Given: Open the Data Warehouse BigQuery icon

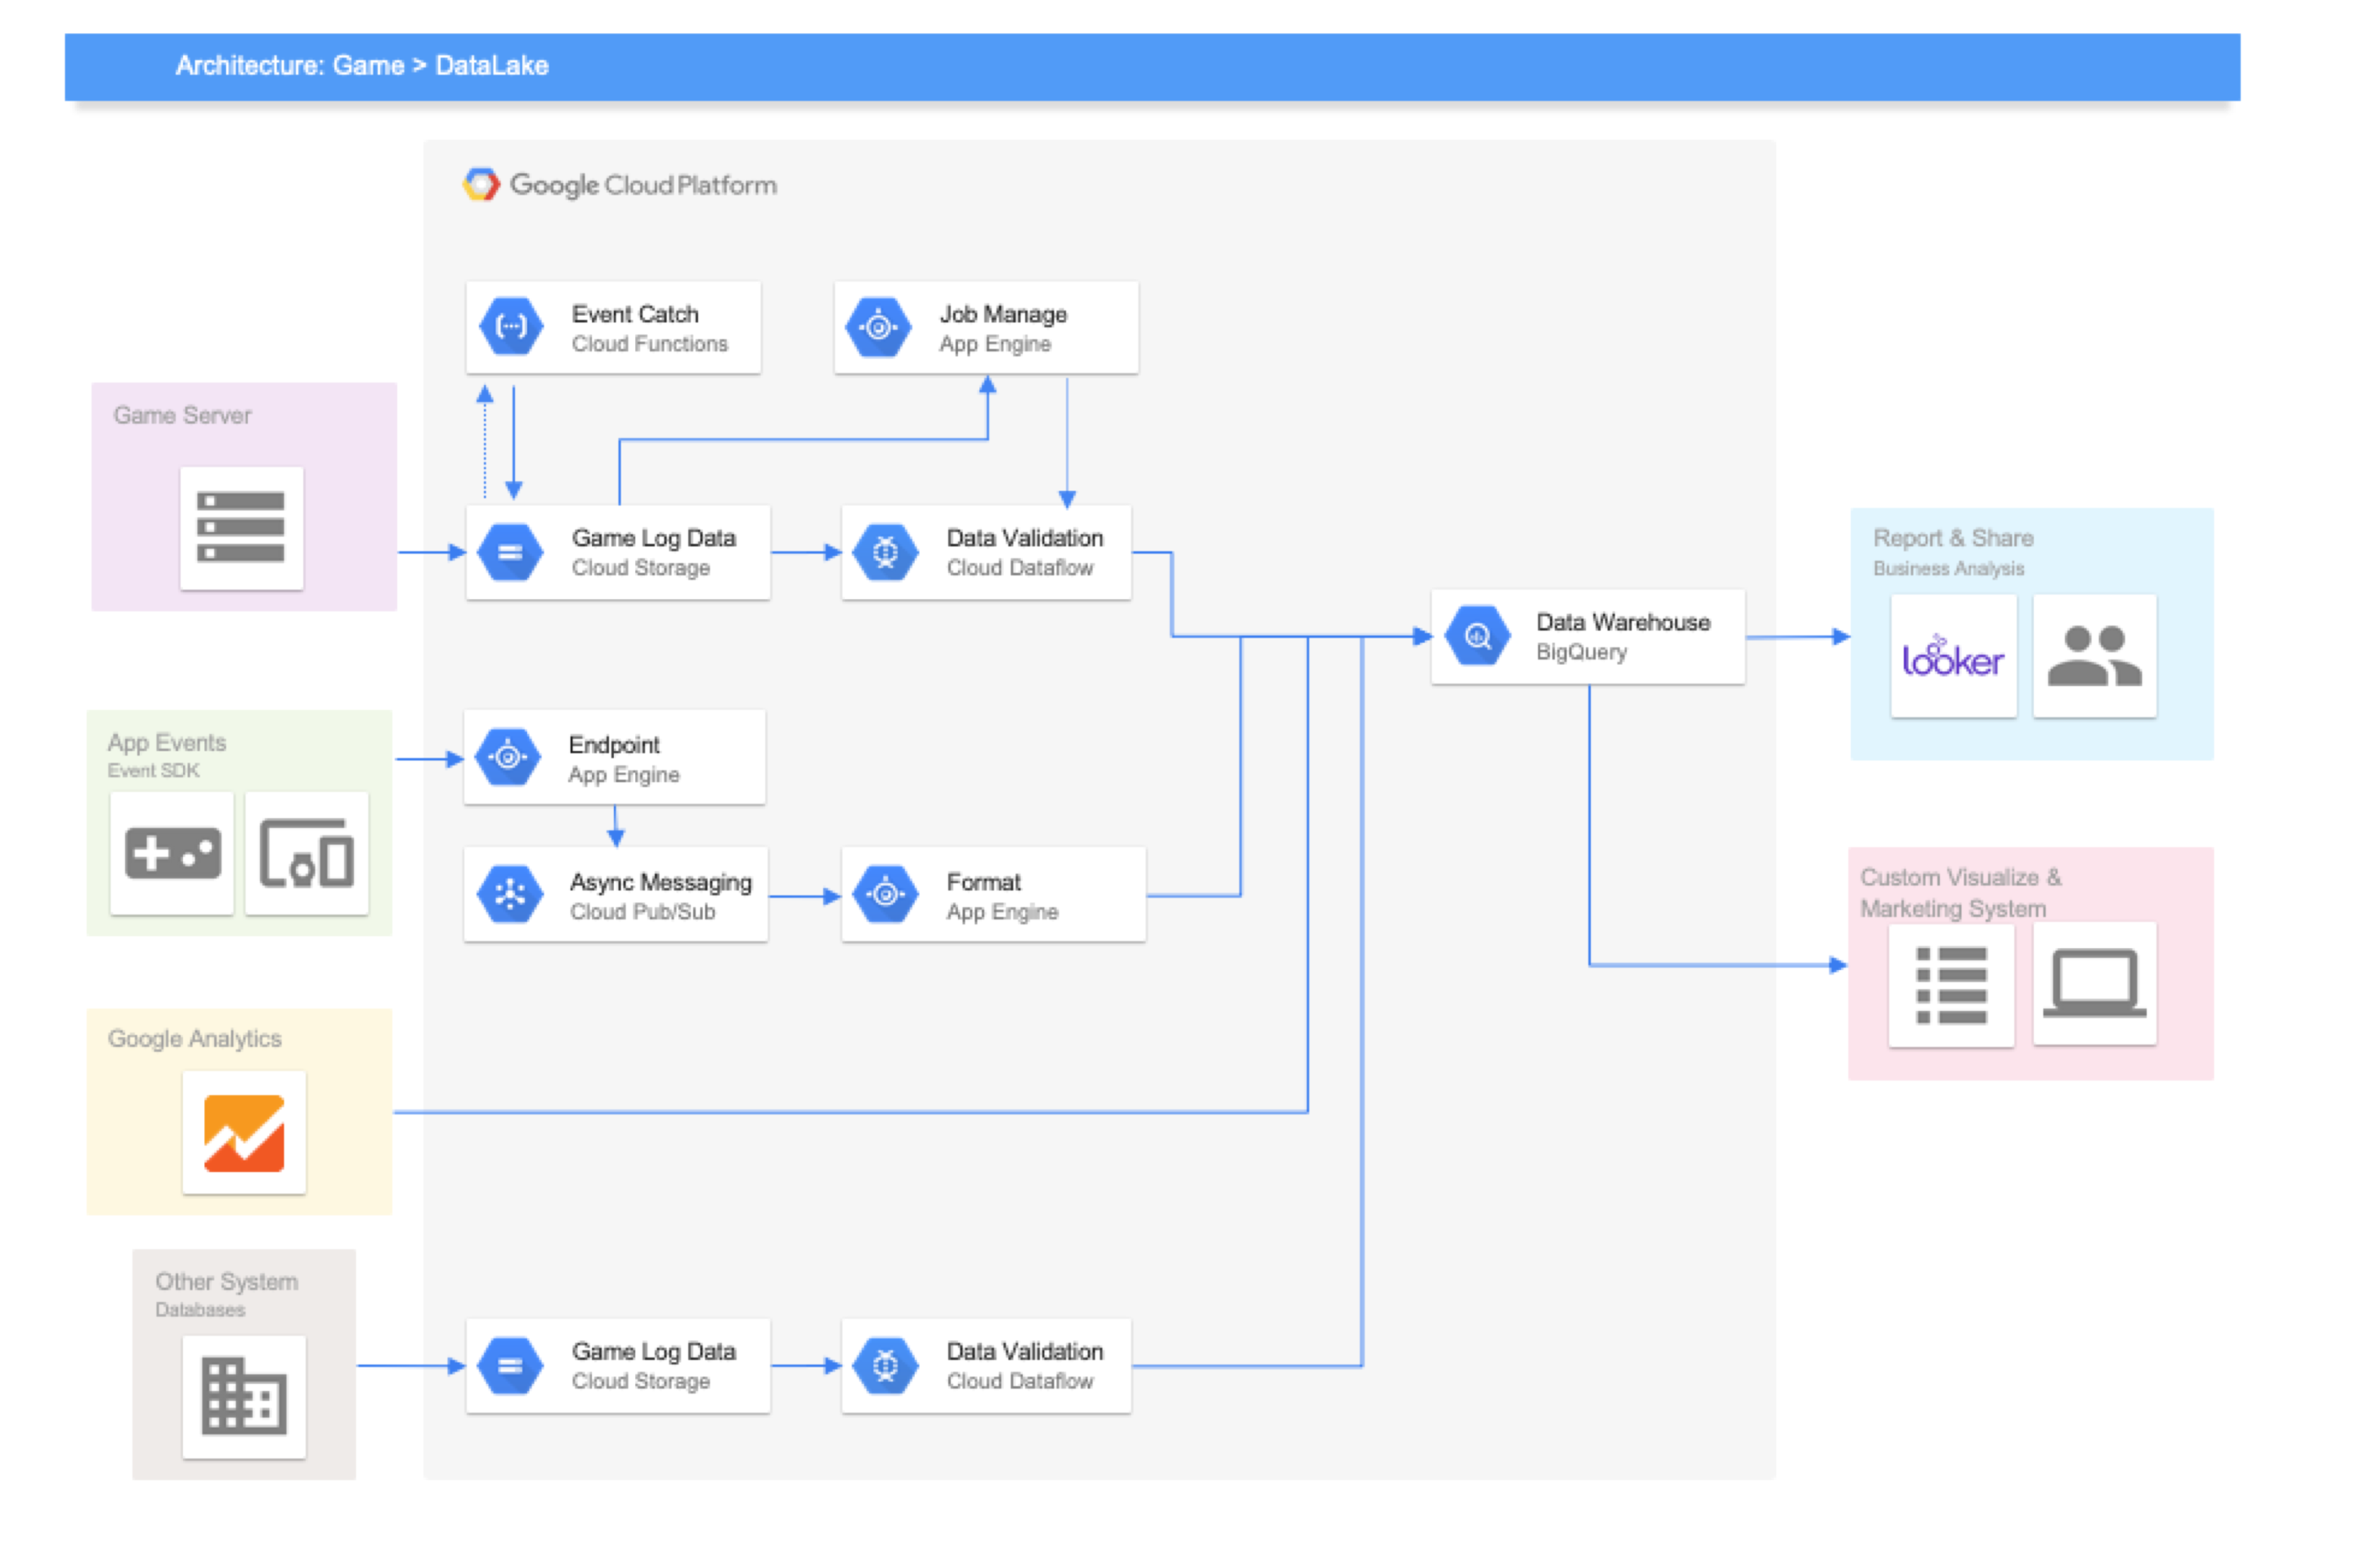Looking at the screenshot, I should (1477, 635).
